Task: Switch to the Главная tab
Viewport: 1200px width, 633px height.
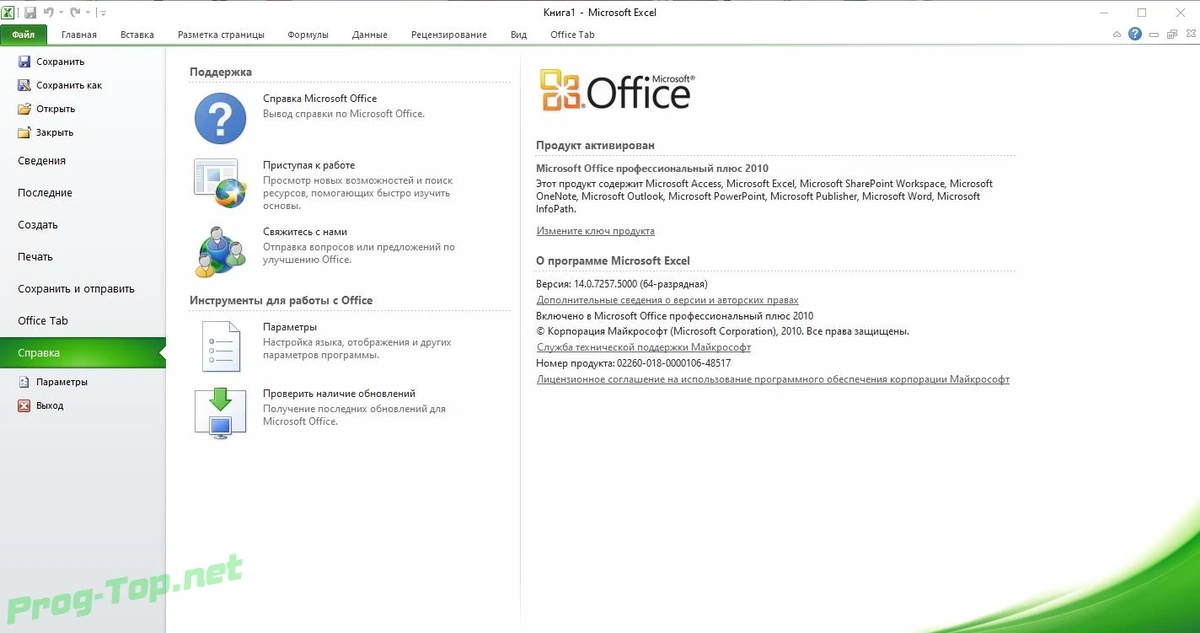Action: 79,34
